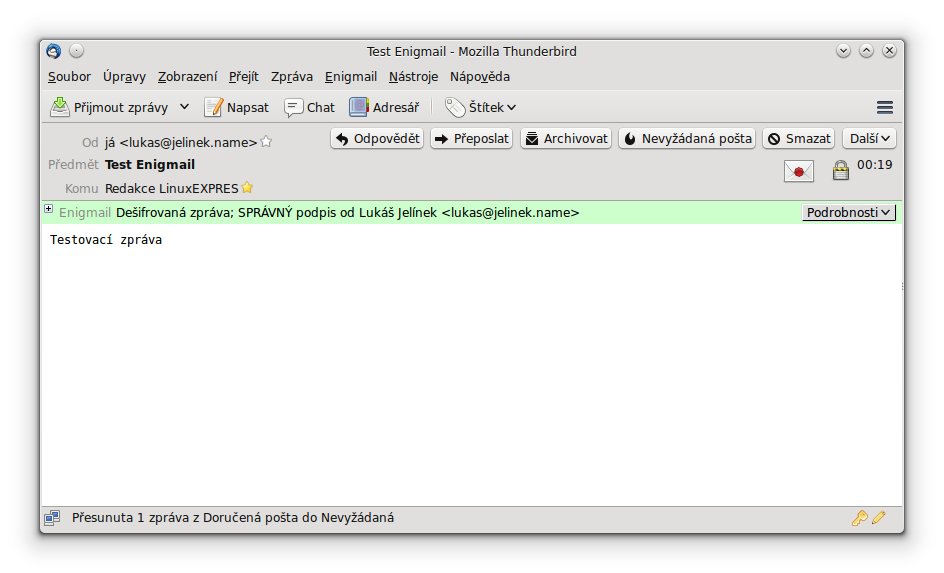Minimize the window with the down-chevron button
Image resolution: width=944 pixels, height=573 pixels.
point(843,51)
